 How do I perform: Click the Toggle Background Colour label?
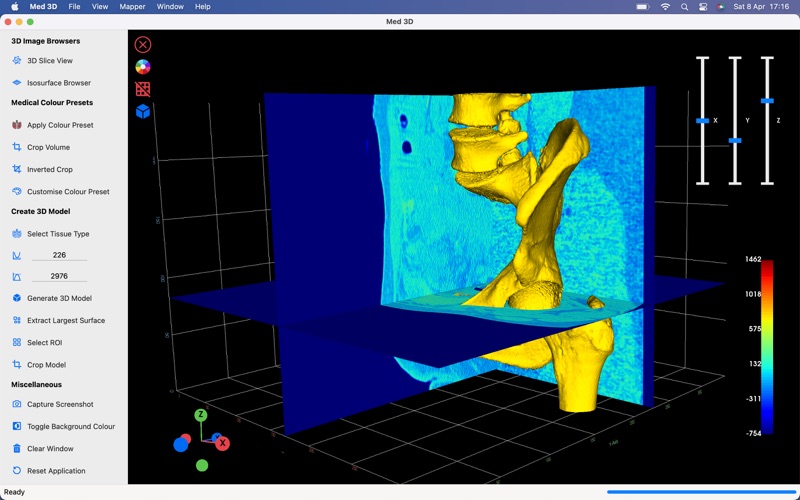click(x=71, y=426)
